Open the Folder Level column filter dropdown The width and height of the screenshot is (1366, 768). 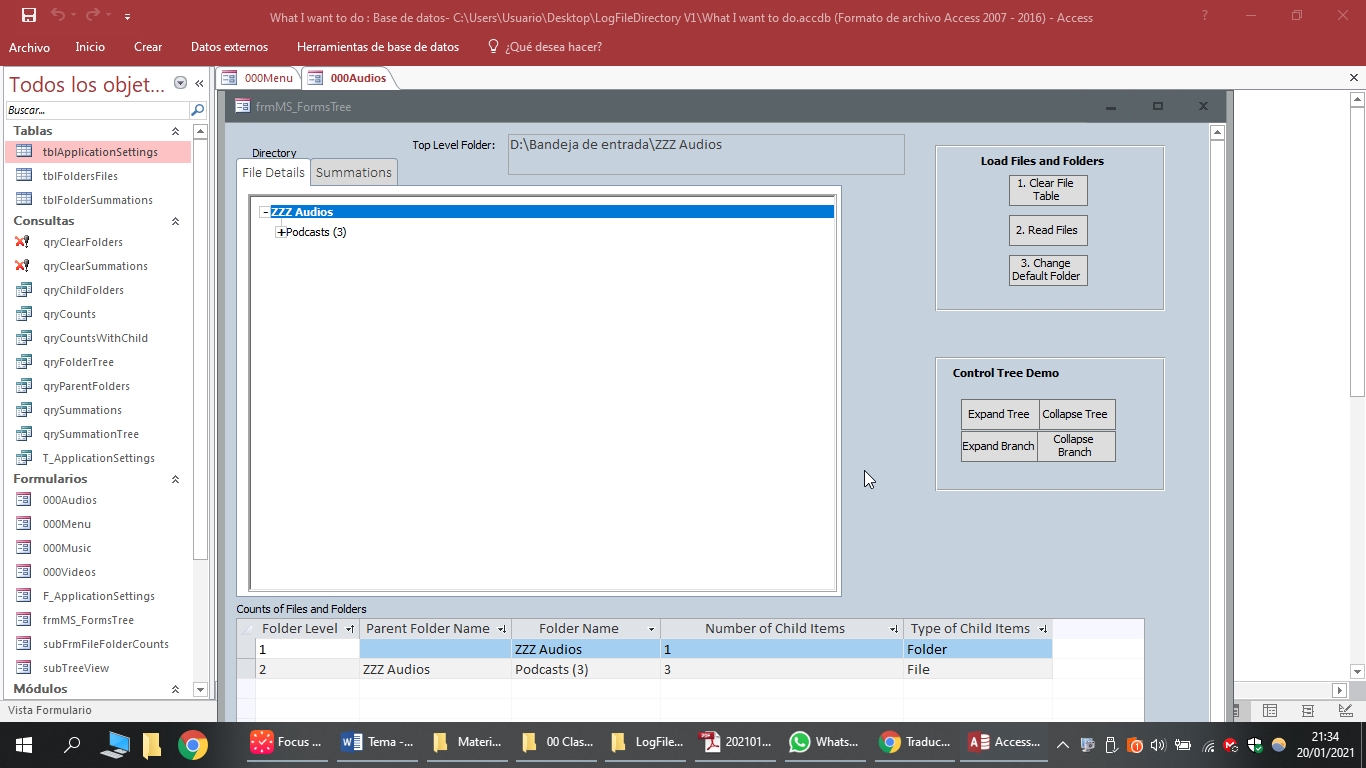[x=349, y=629]
